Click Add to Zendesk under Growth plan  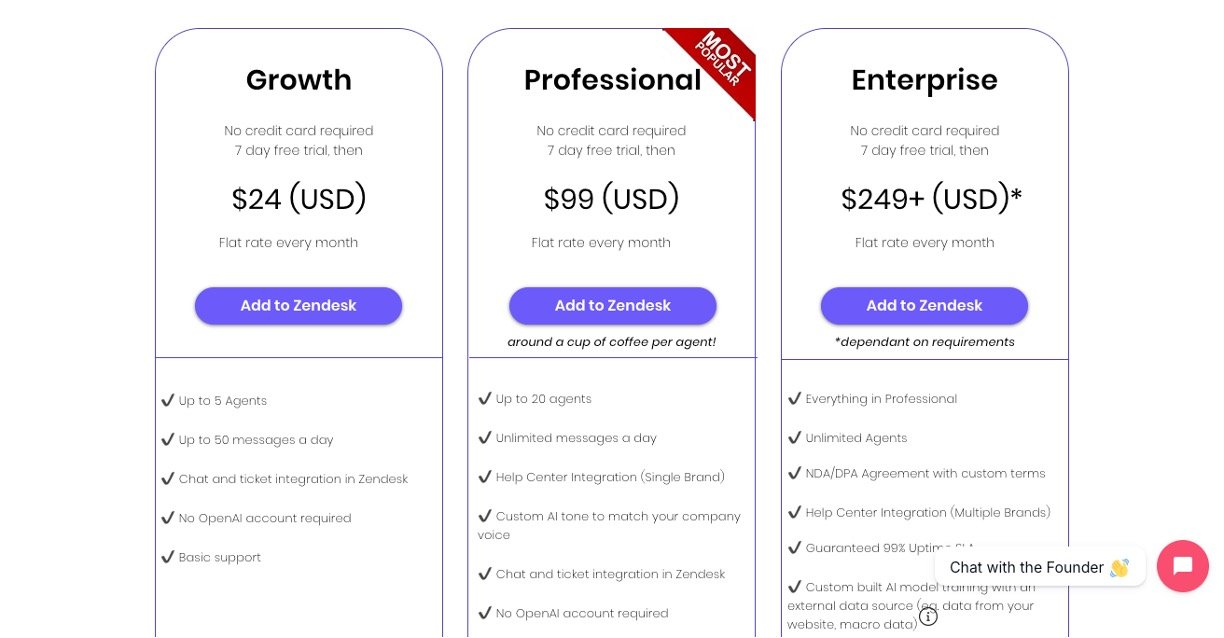click(298, 306)
